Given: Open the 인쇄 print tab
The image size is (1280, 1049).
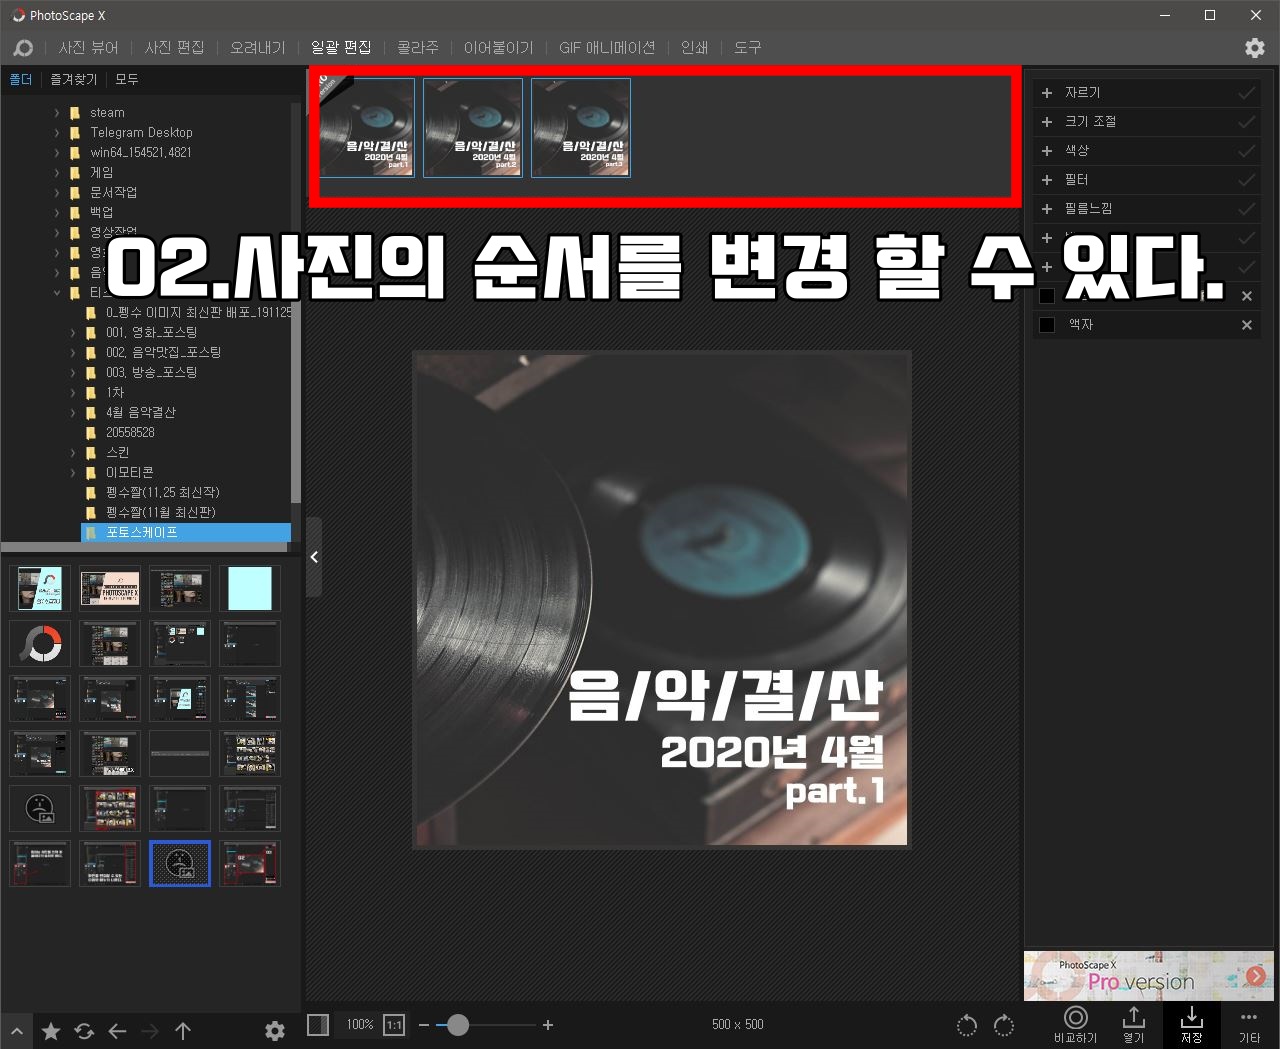Looking at the screenshot, I should coord(694,48).
